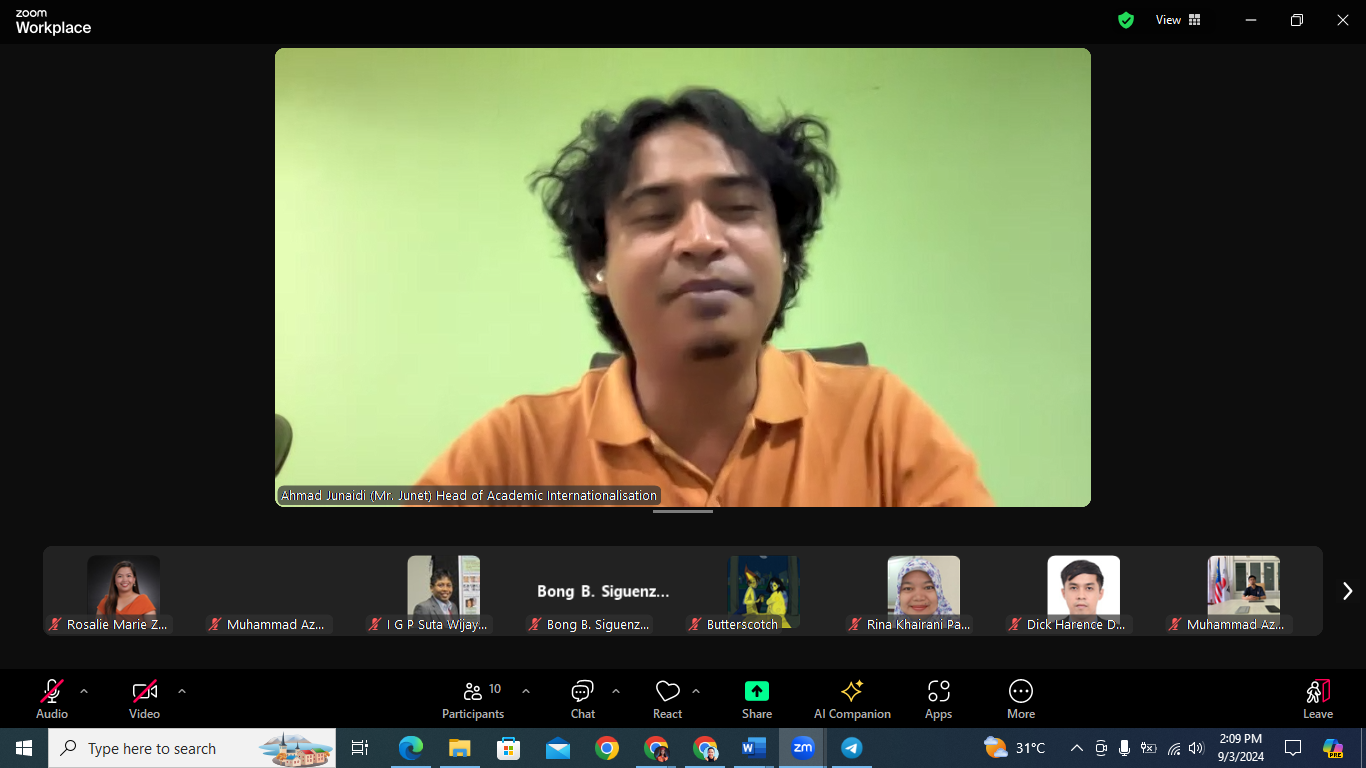Click the green Share screen button
The image size is (1366, 768).
click(757, 699)
